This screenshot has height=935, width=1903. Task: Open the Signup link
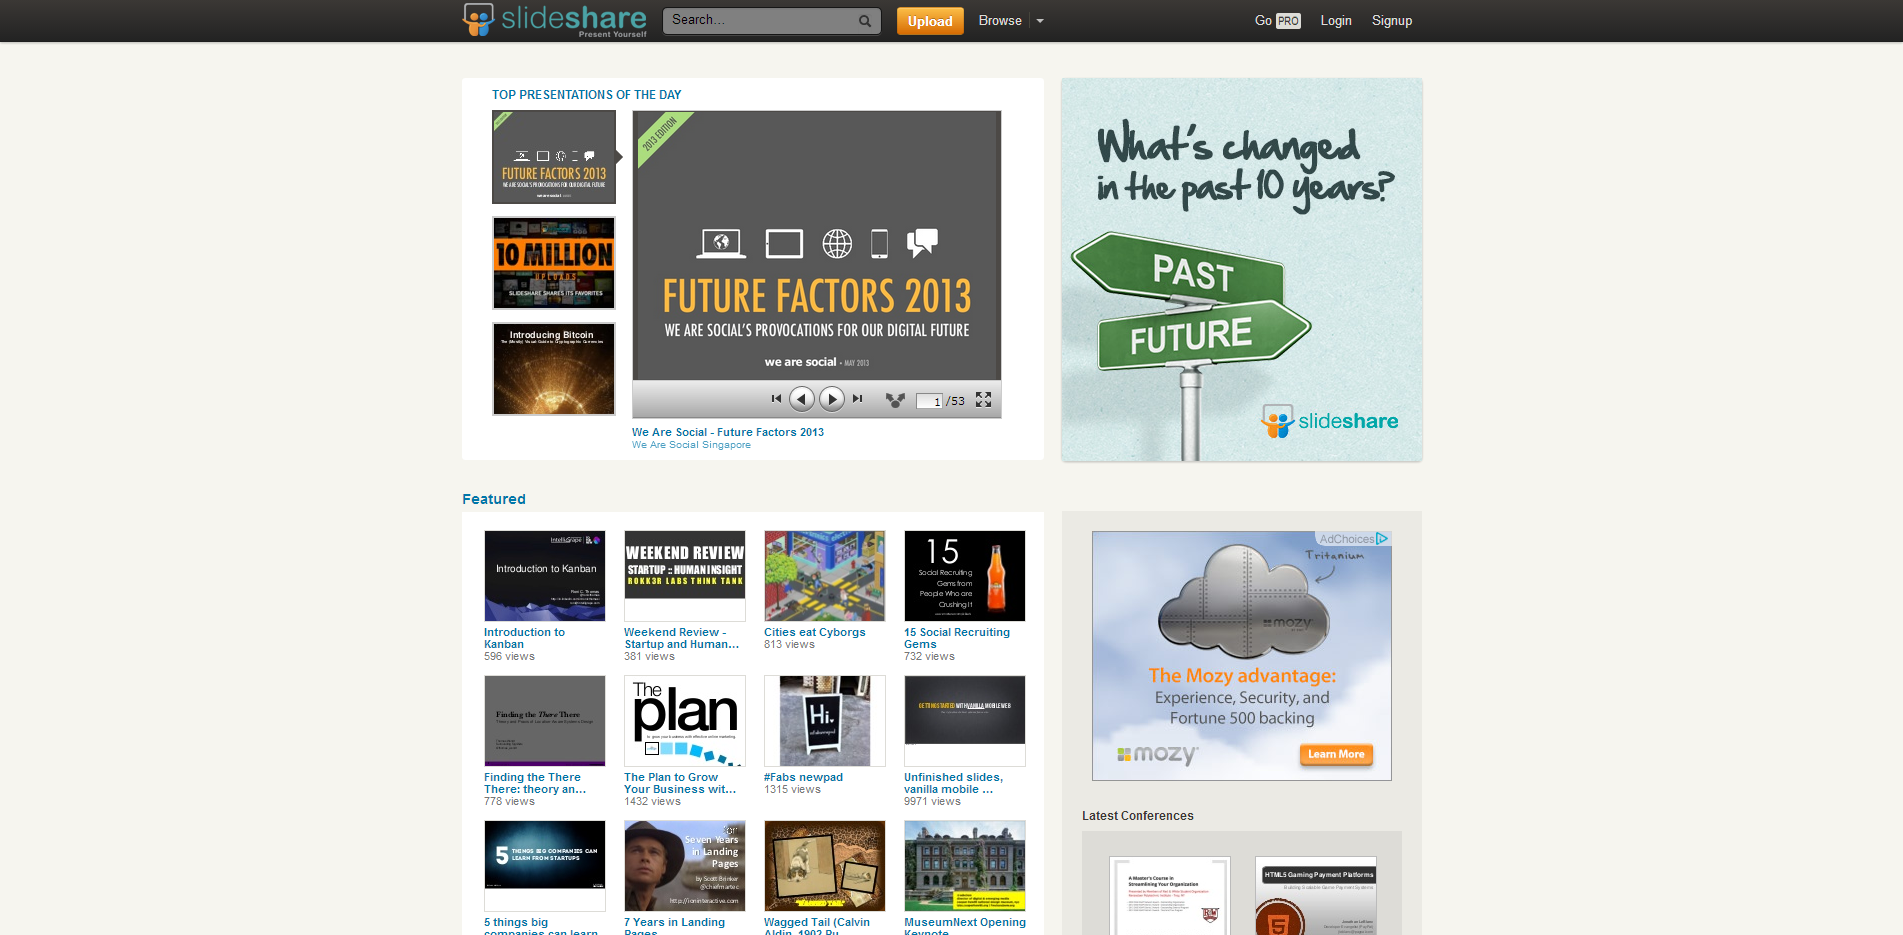pyautogui.click(x=1392, y=20)
